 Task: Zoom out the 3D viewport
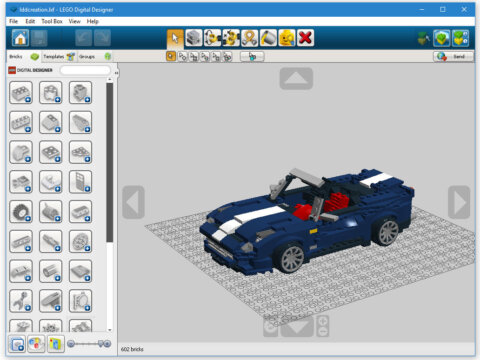tap(323, 332)
